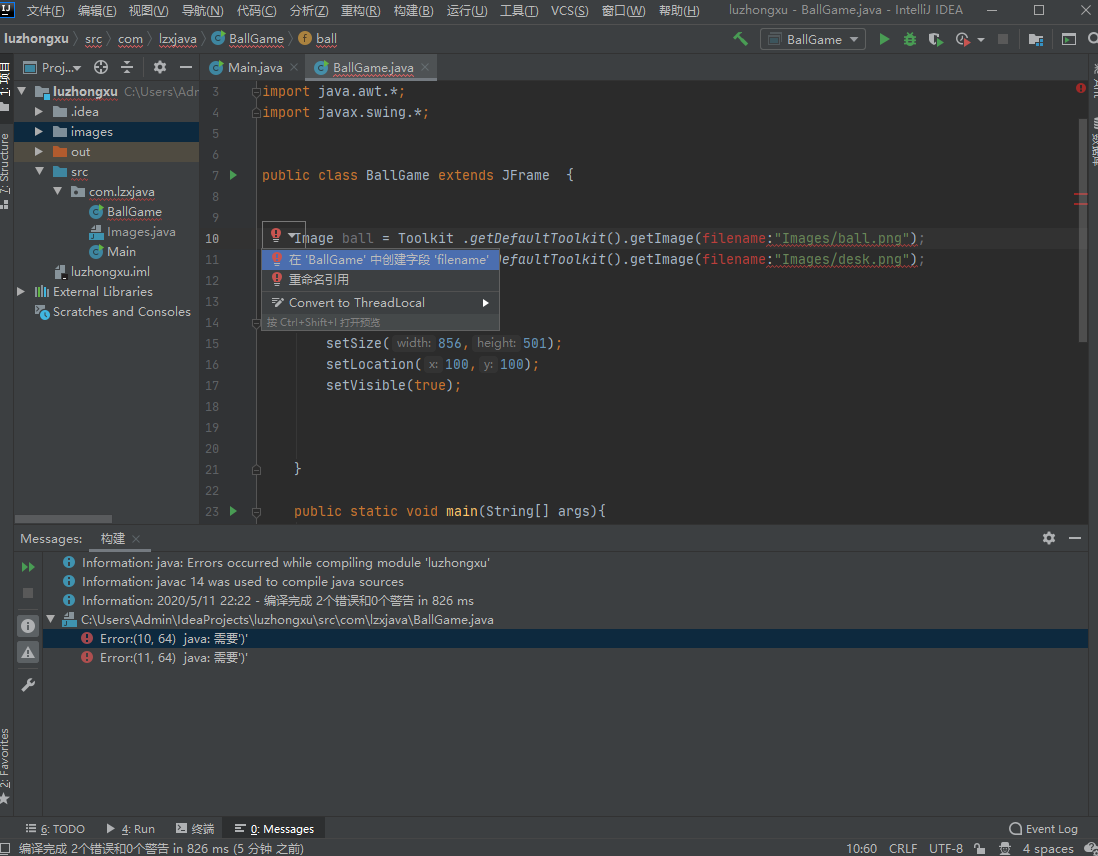Open Structure side tool window
This screenshot has height=856, width=1098.
(x=5, y=170)
